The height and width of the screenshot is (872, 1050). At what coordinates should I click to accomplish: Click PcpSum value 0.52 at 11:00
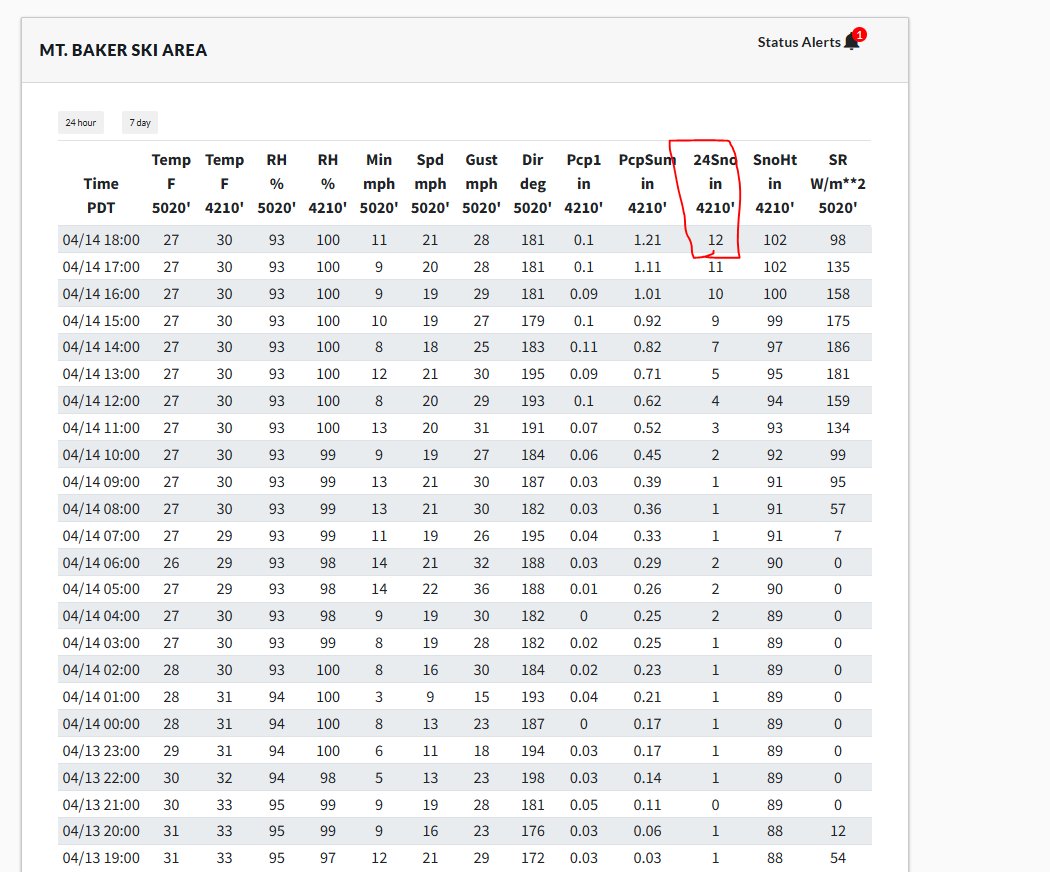647,427
